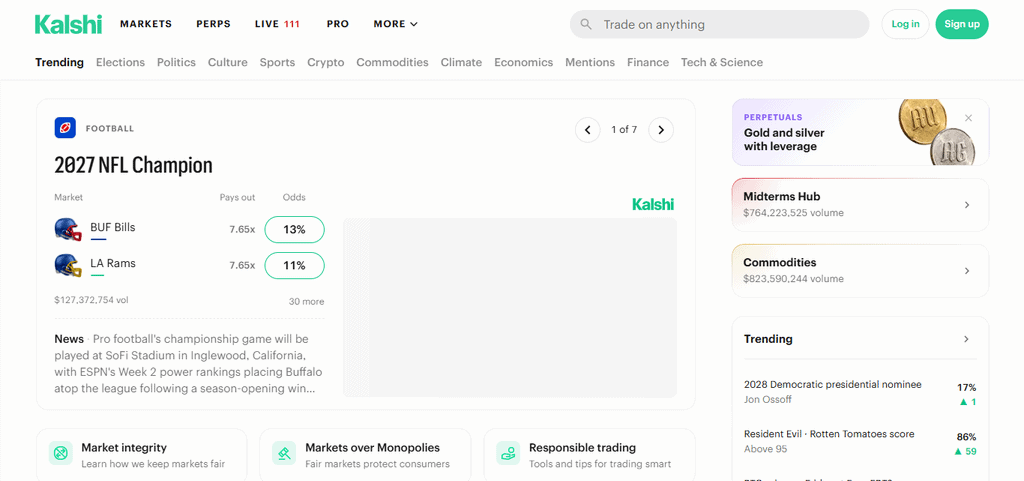
Task: Click the Midterms Hub title
Action: (782, 196)
